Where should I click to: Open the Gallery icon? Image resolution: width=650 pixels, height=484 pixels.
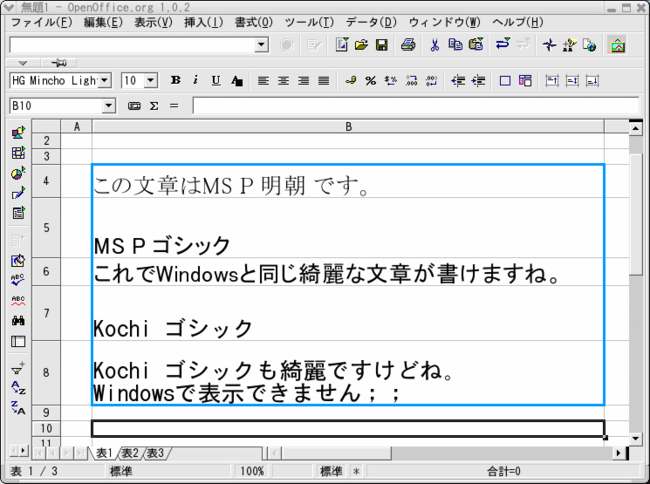coord(618,45)
